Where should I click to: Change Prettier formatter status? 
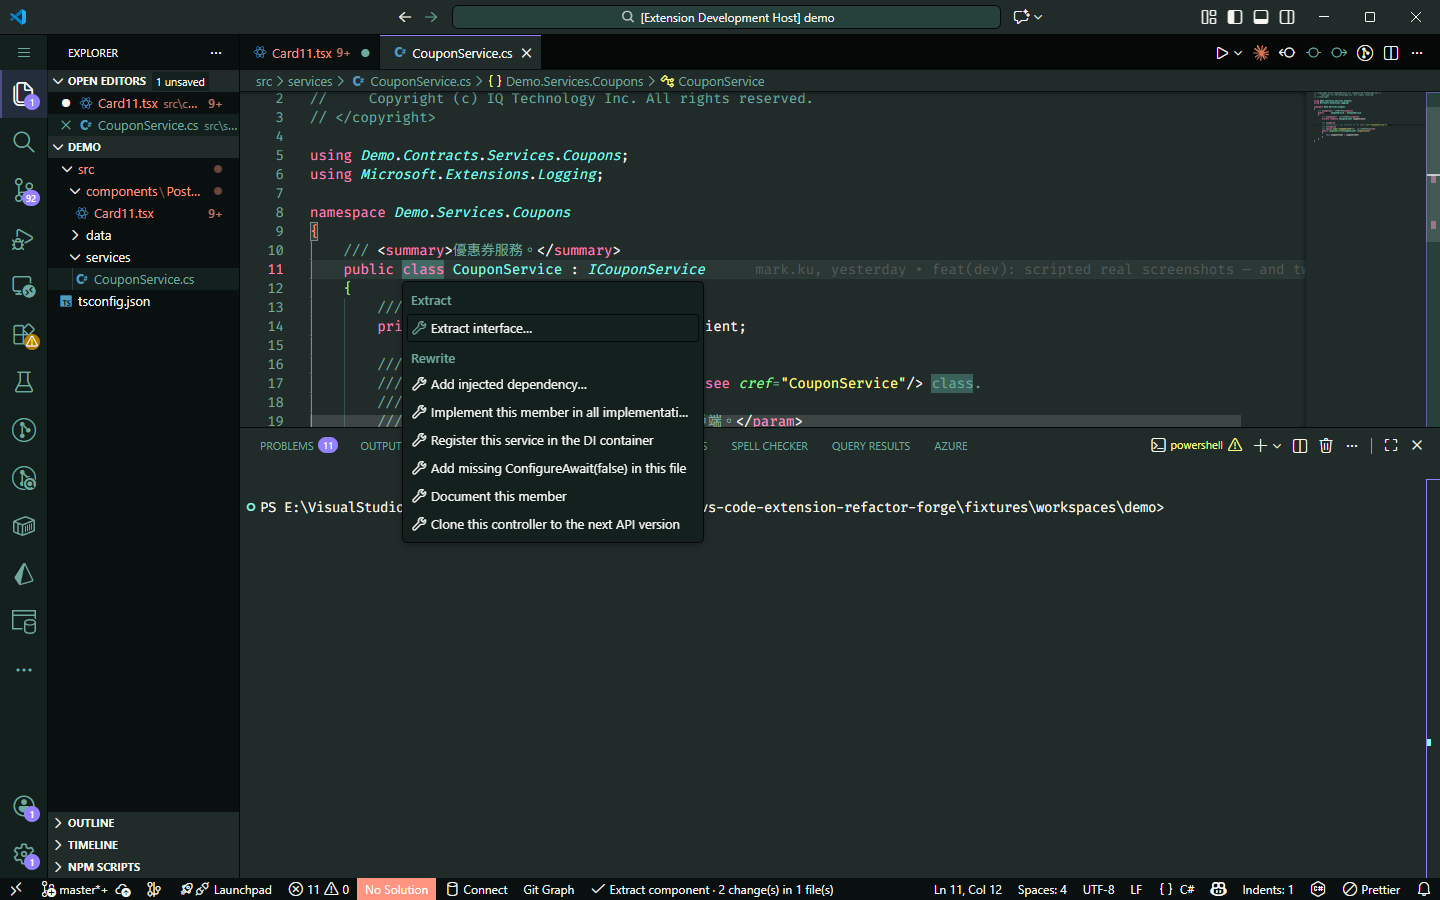point(1371,889)
